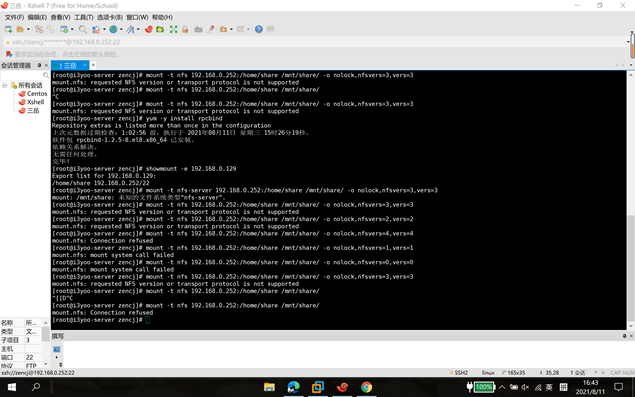The image size is (635, 397).
Task: Toggle full screen with green arrows icon
Action: click(173, 29)
